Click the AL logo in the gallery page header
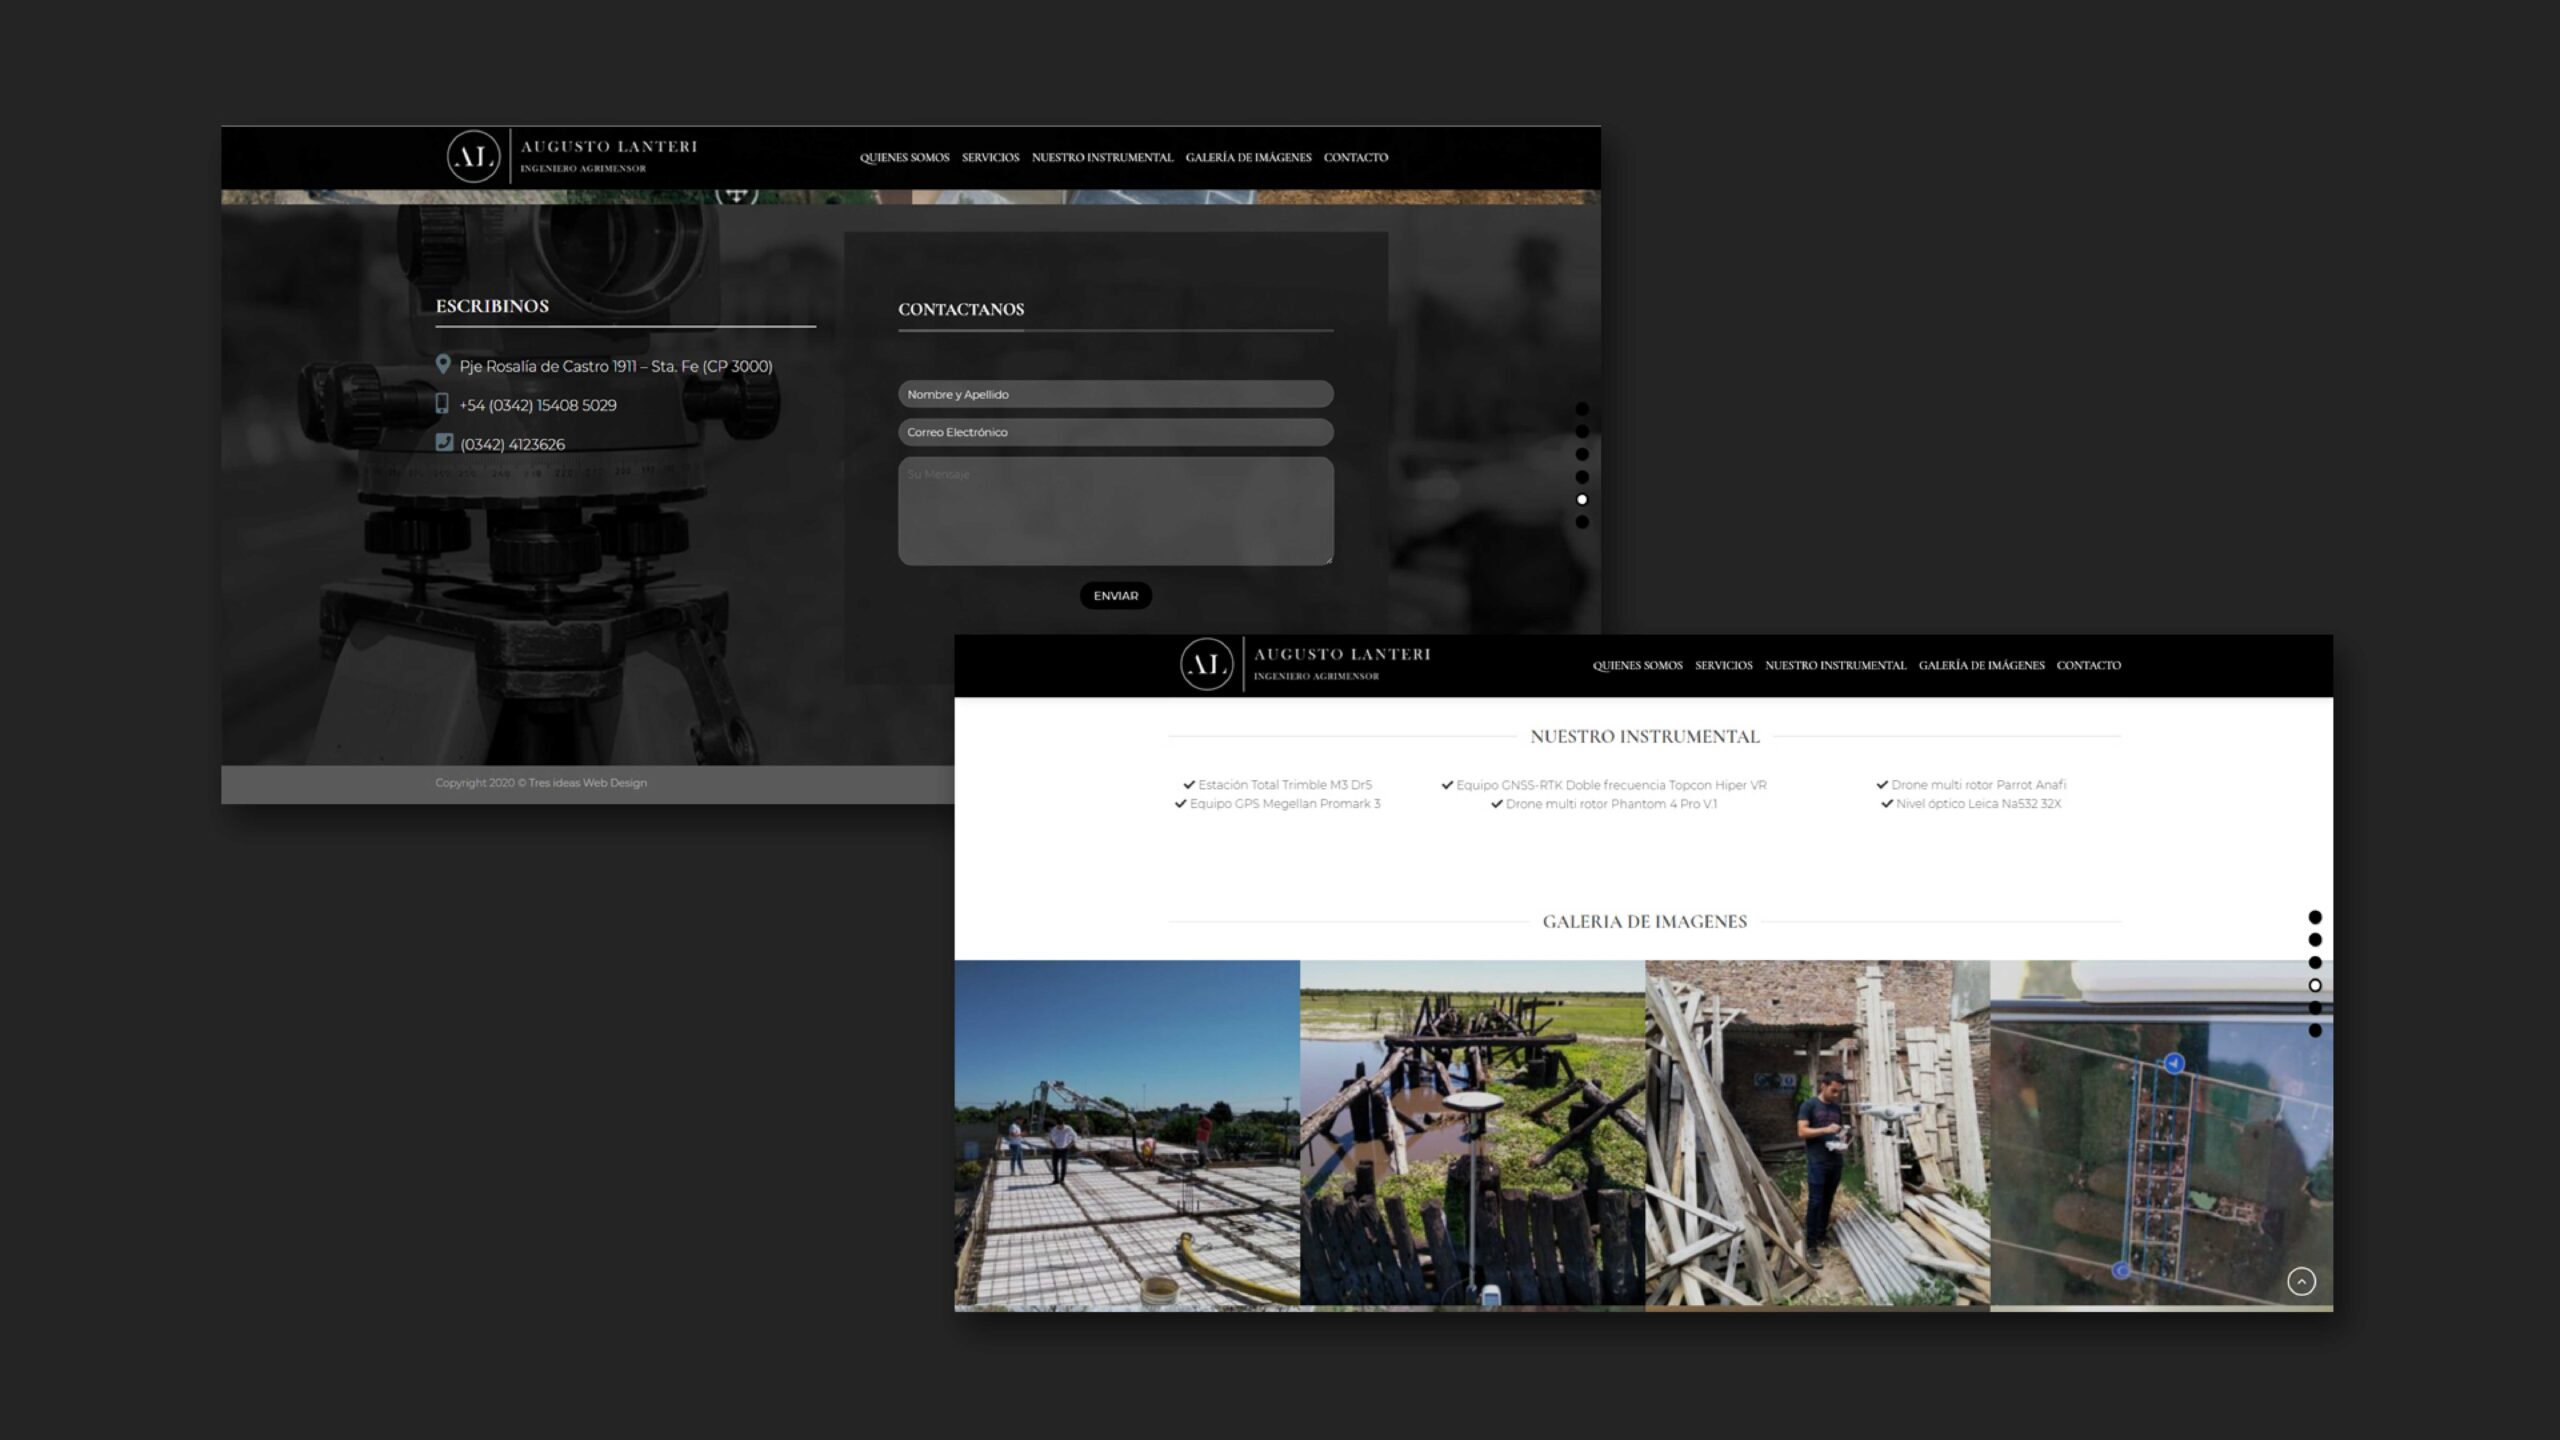2560x1440 pixels. [1206, 665]
